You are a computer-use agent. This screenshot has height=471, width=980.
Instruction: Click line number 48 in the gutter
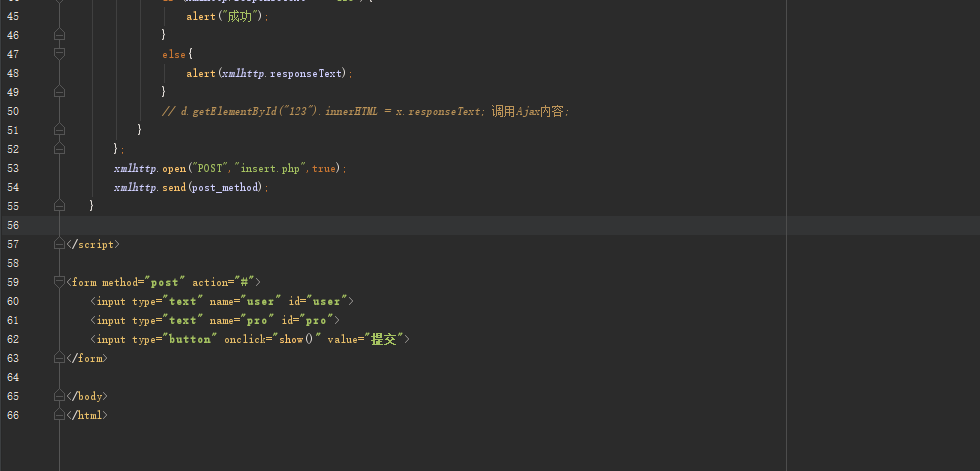pos(12,73)
